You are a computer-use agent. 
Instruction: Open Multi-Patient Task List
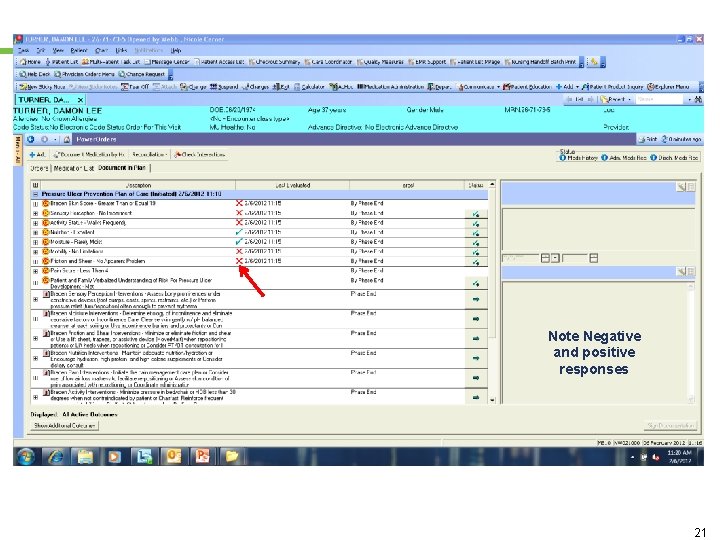click(x=111, y=62)
